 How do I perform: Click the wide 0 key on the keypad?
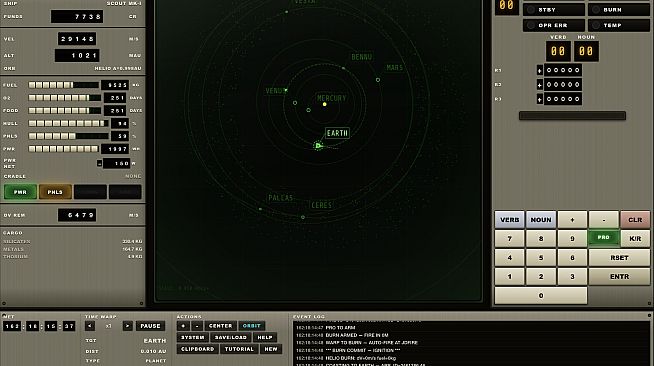[x=541, y=296]
